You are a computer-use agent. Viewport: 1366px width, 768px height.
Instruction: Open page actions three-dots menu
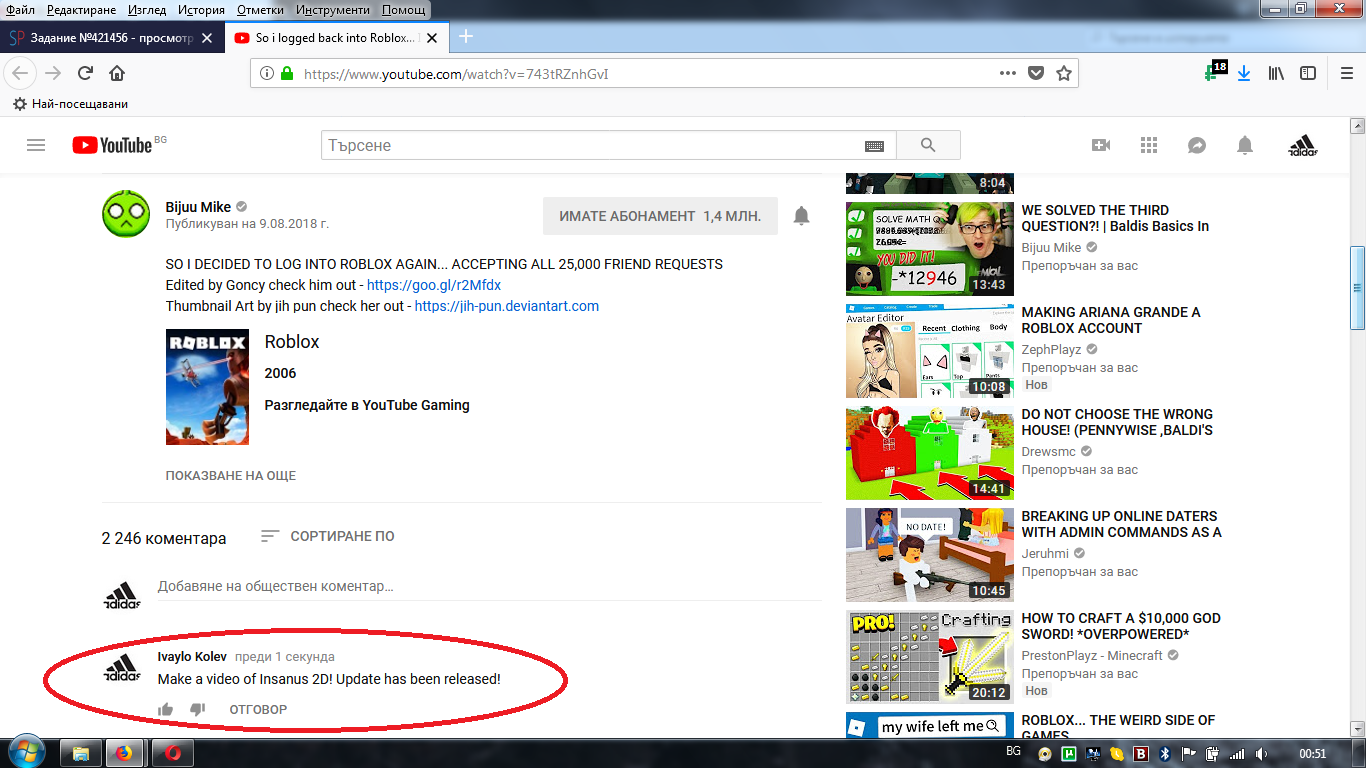coord(1008,73)
